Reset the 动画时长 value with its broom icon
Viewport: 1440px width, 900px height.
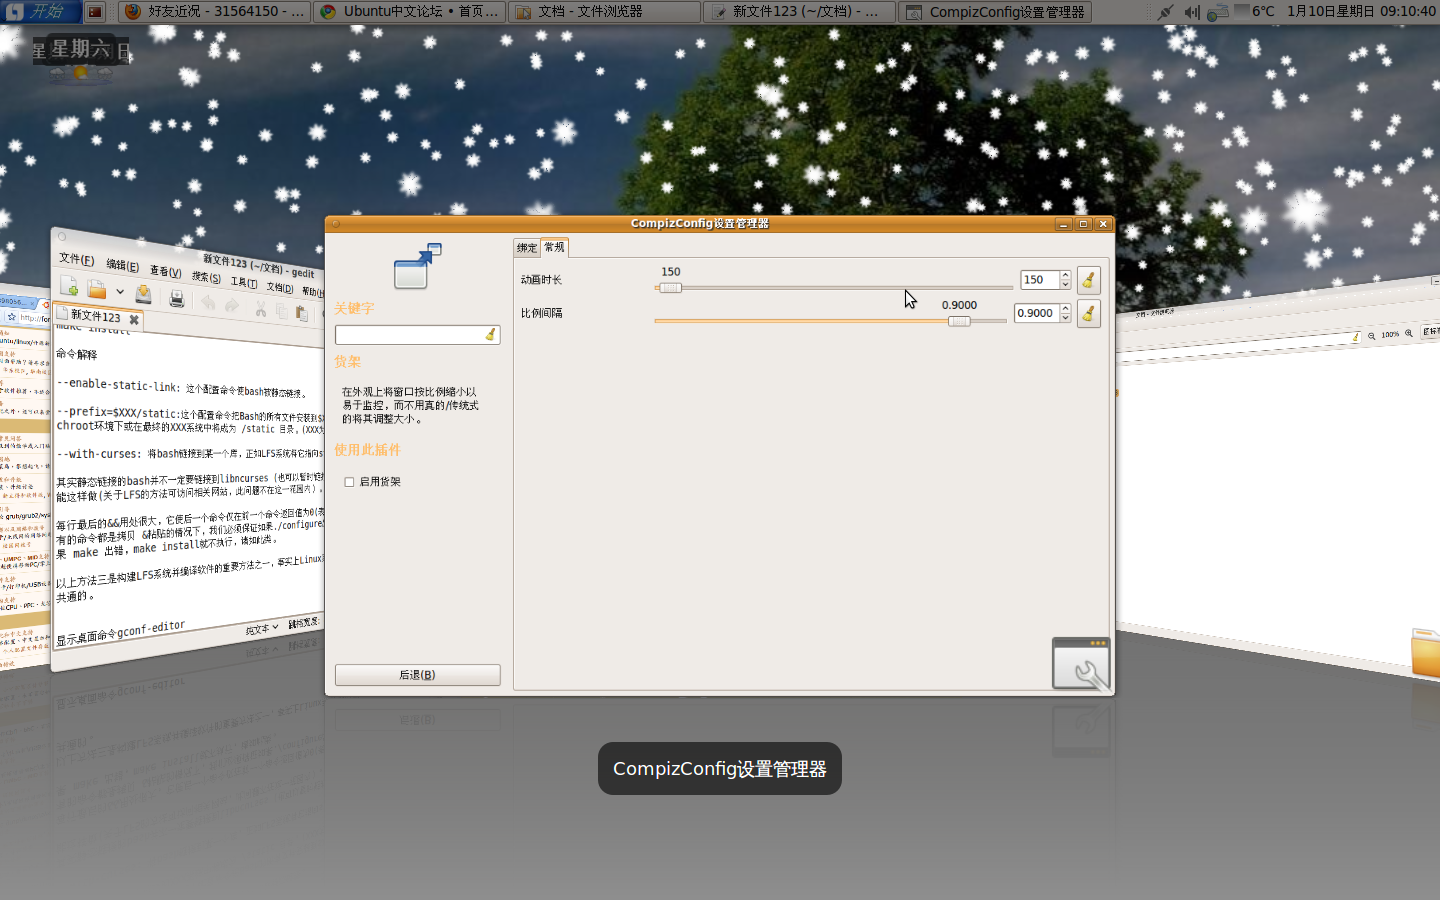tap(1089, 280)
